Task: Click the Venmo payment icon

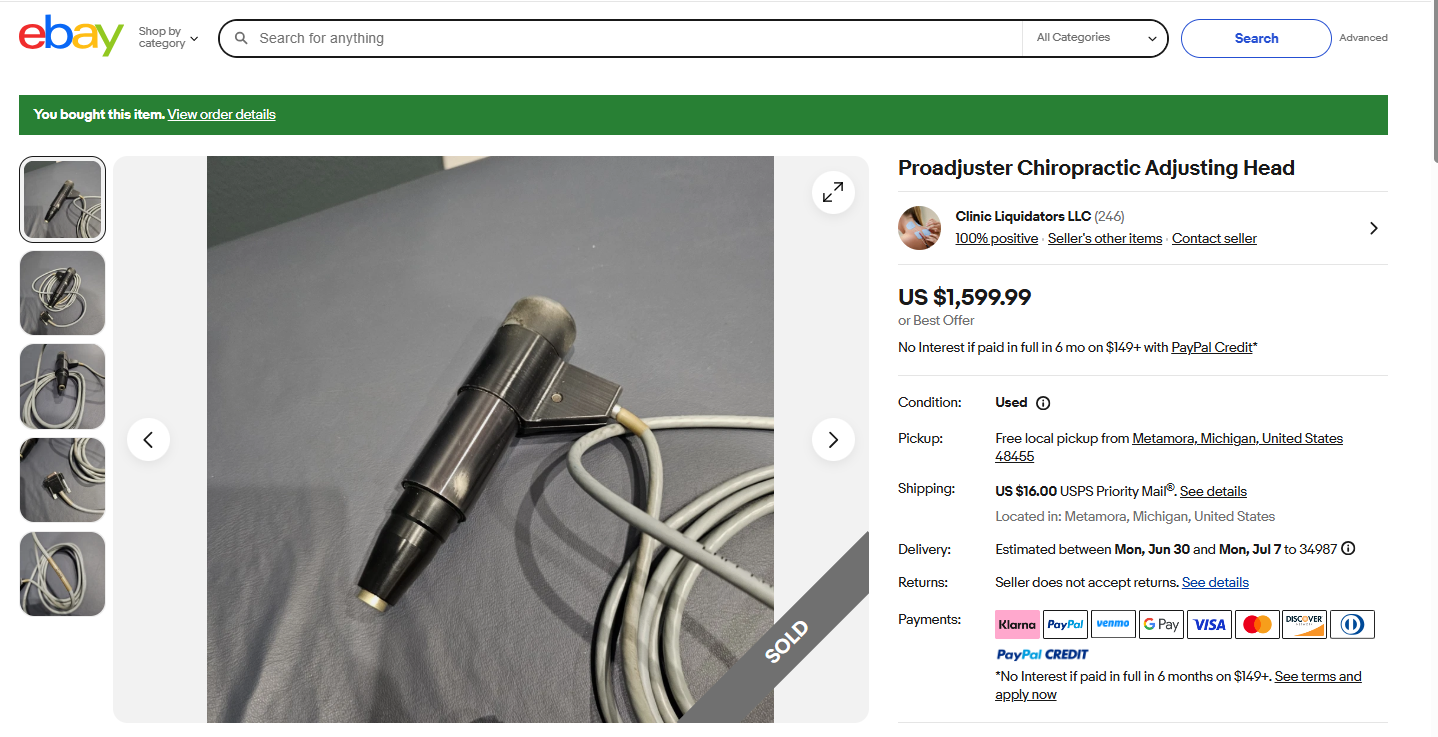Action: [x=1113, y=624]
